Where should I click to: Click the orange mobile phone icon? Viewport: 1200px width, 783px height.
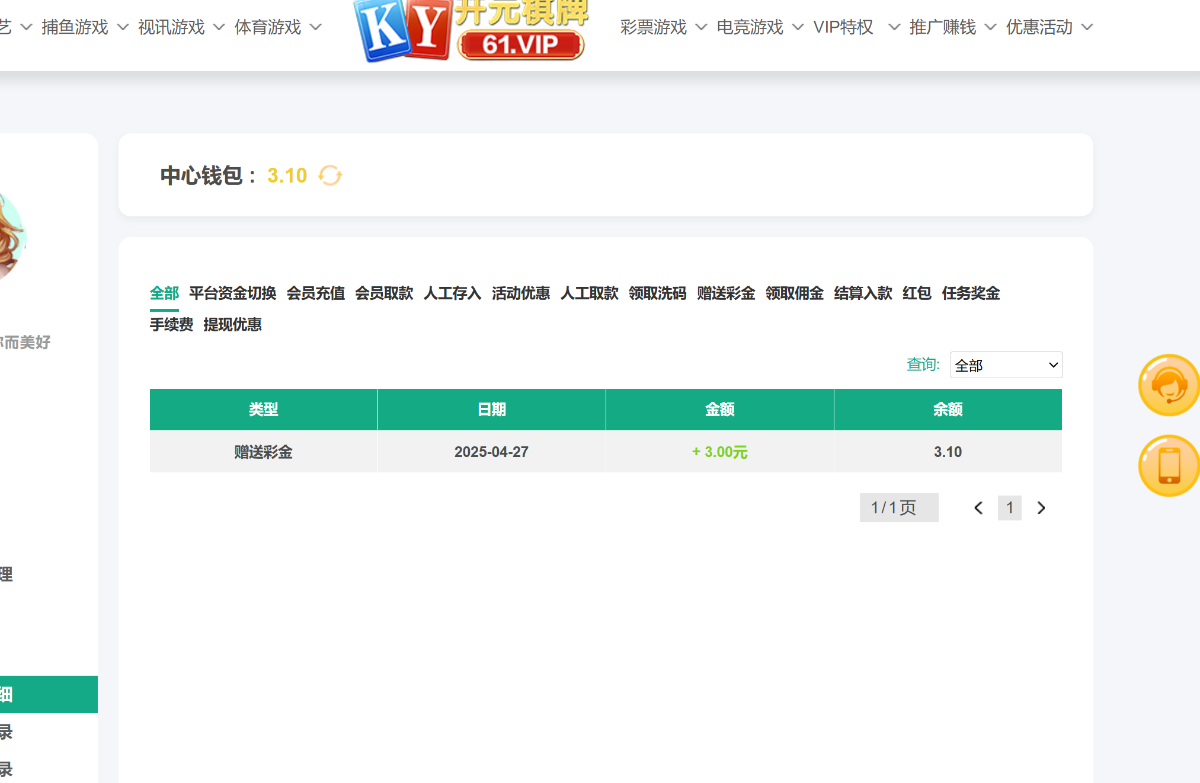point(1168,466)
